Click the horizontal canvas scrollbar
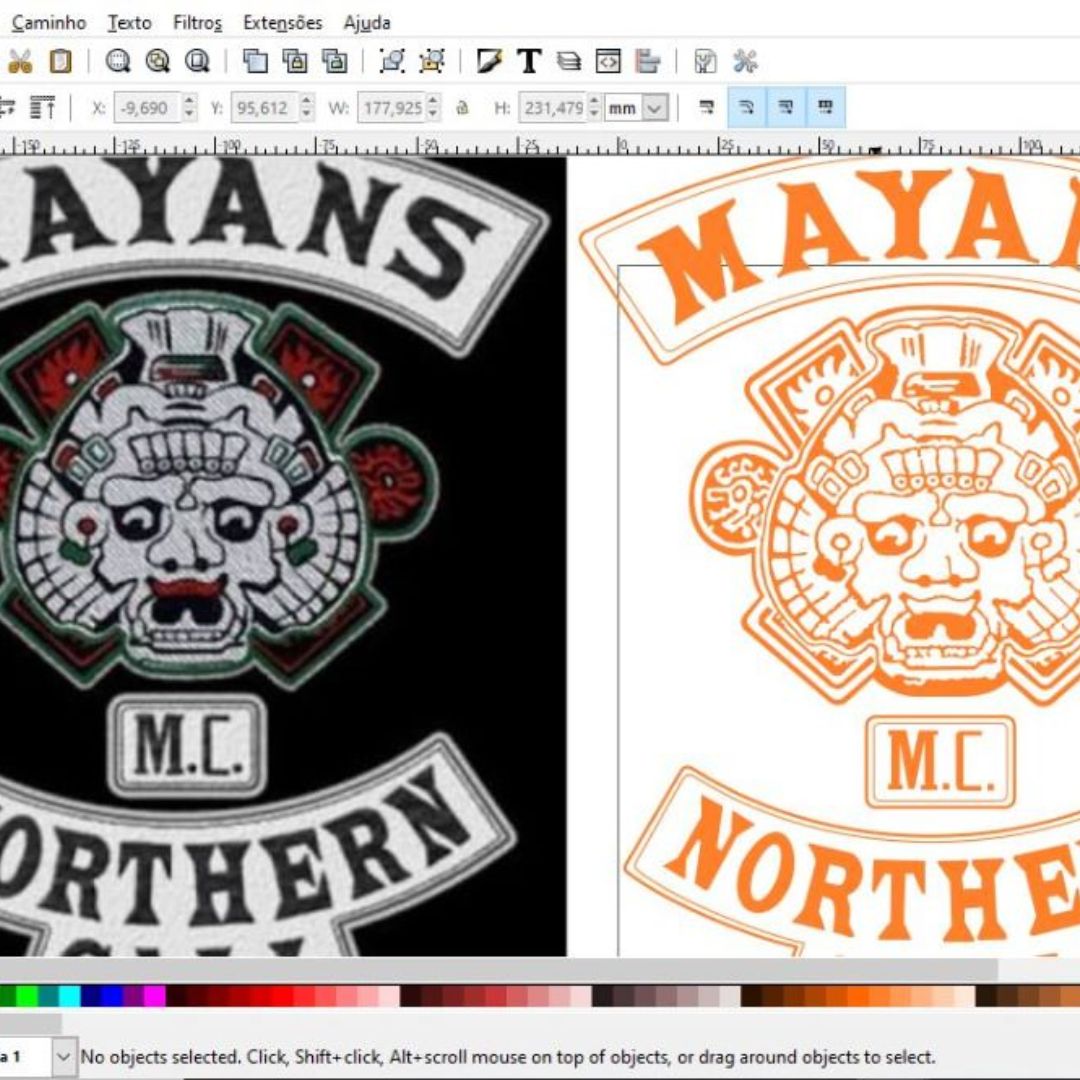1080x1080 pixels. pyautogui.click(x=499, y=970)
